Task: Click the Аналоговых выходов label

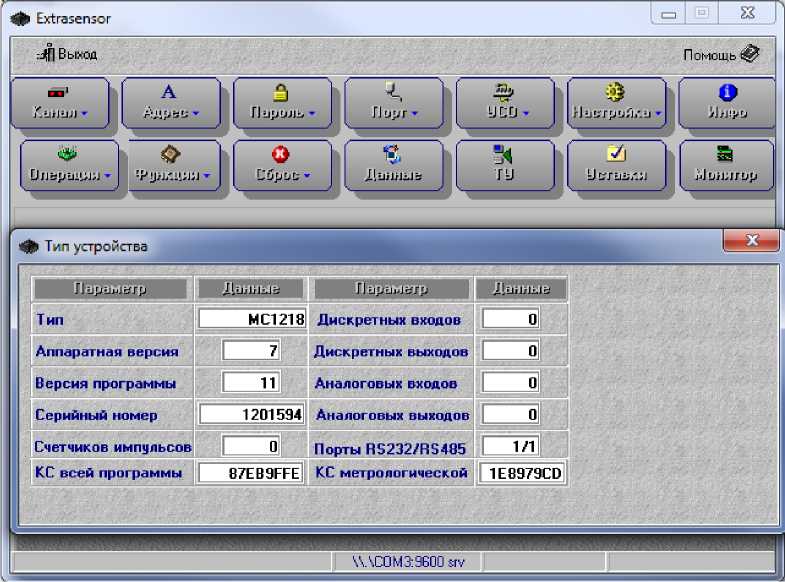Action: (392, 415)
